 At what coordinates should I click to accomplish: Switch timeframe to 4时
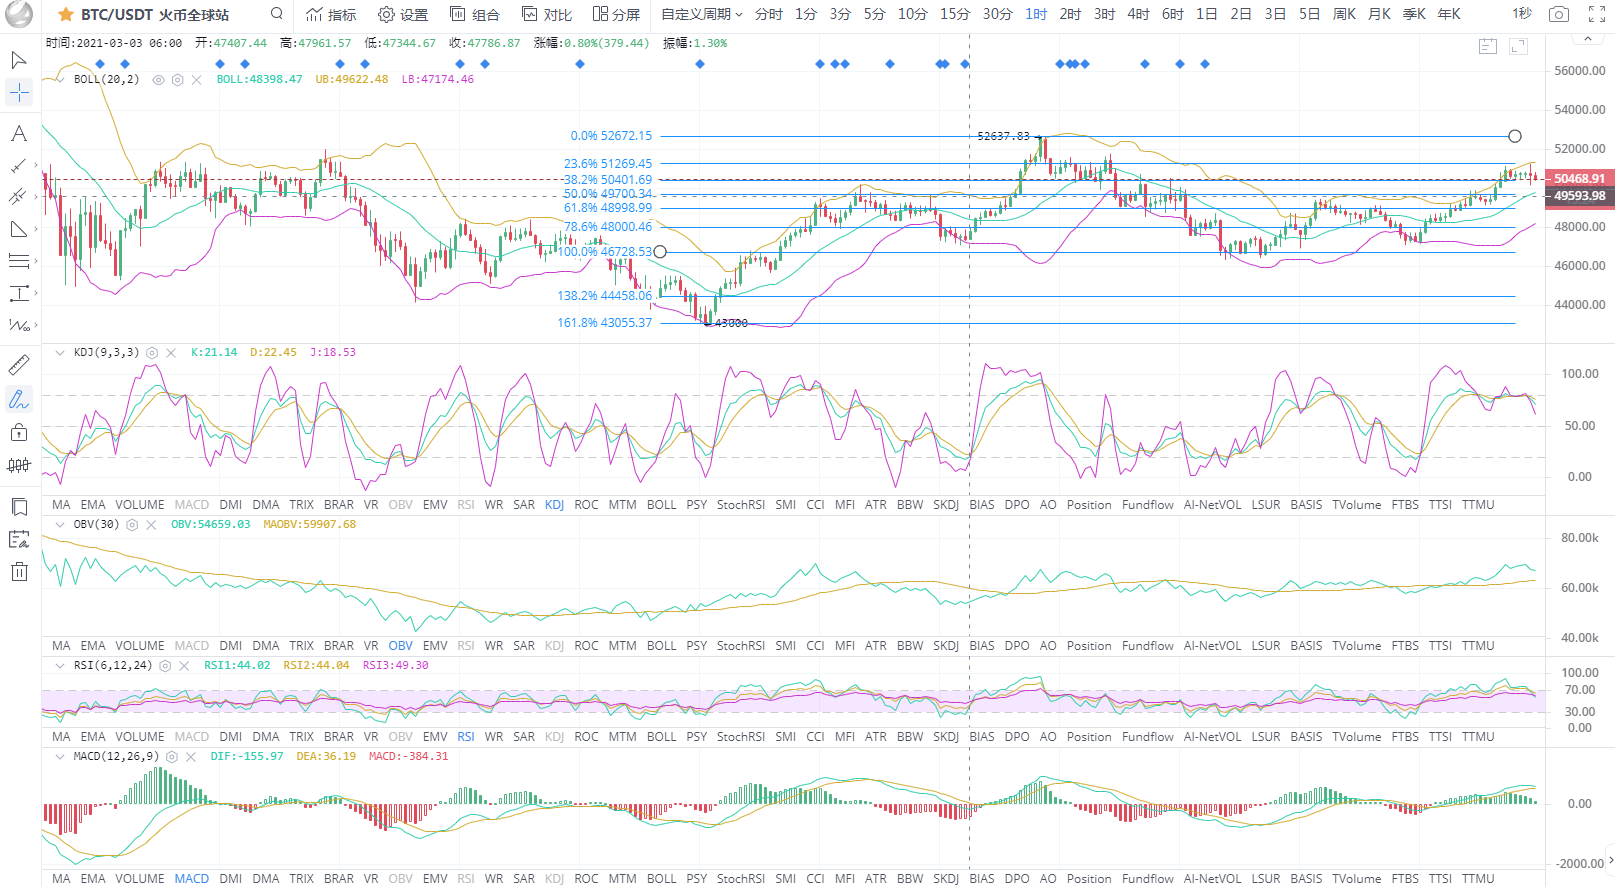coord(1138,14)
